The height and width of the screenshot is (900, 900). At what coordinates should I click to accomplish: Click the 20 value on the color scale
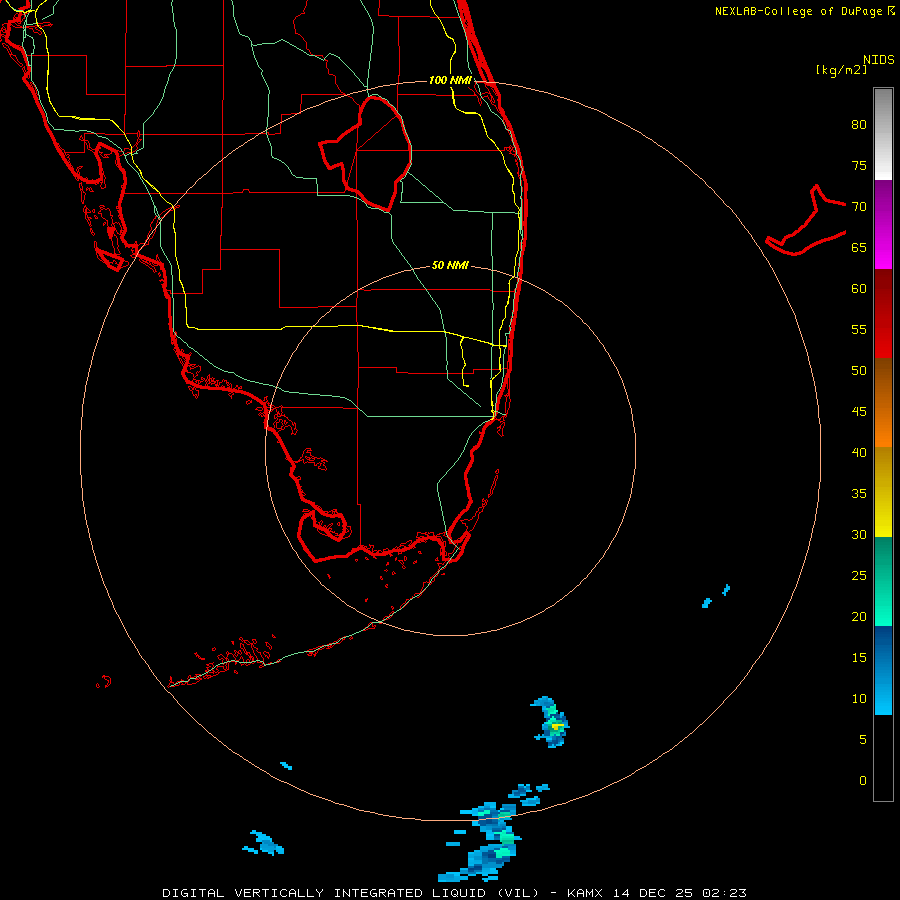point(859,616)
